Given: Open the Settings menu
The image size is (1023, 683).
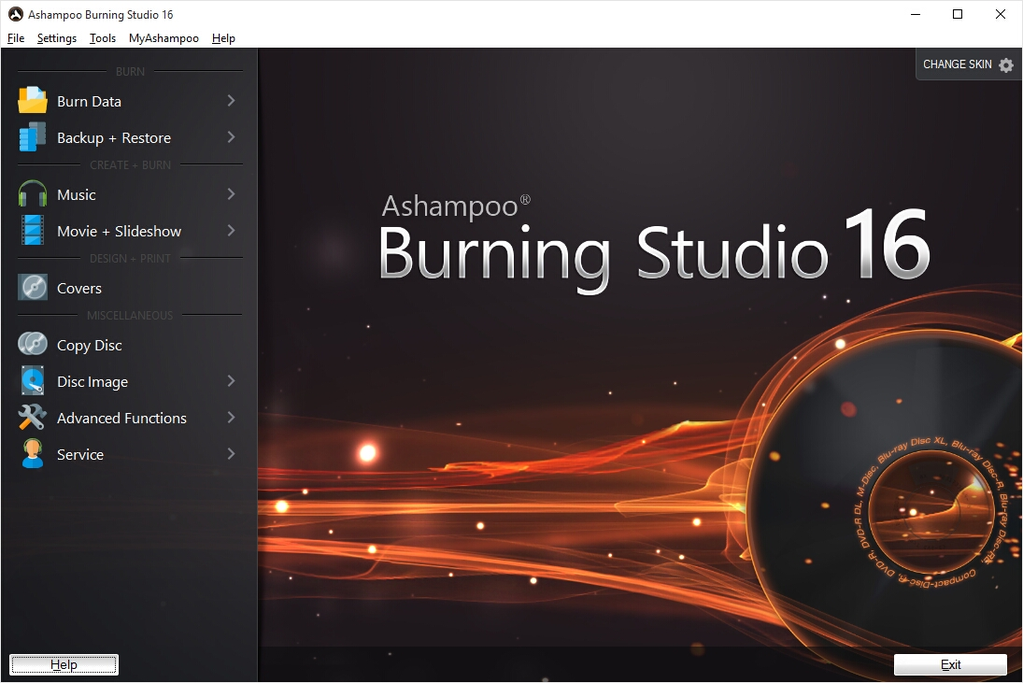Looking at the screenshot, I should point(57,38).
